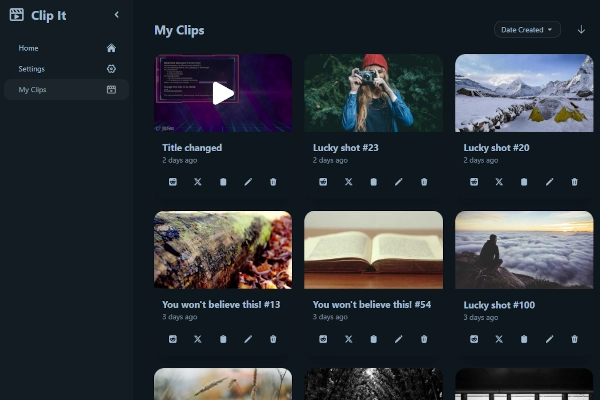
Task: Open the wheat grass clip thumbnail
Action: click(x=223, y=384)
